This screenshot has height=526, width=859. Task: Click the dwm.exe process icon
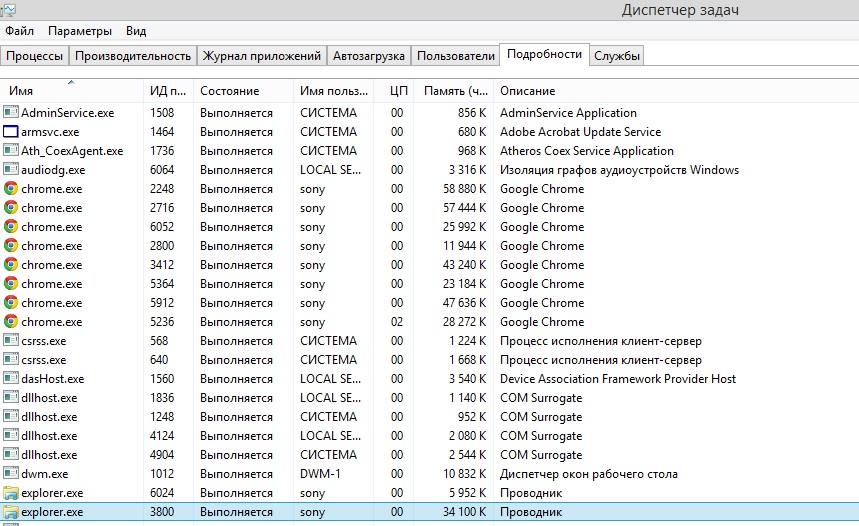pos(11,474)
